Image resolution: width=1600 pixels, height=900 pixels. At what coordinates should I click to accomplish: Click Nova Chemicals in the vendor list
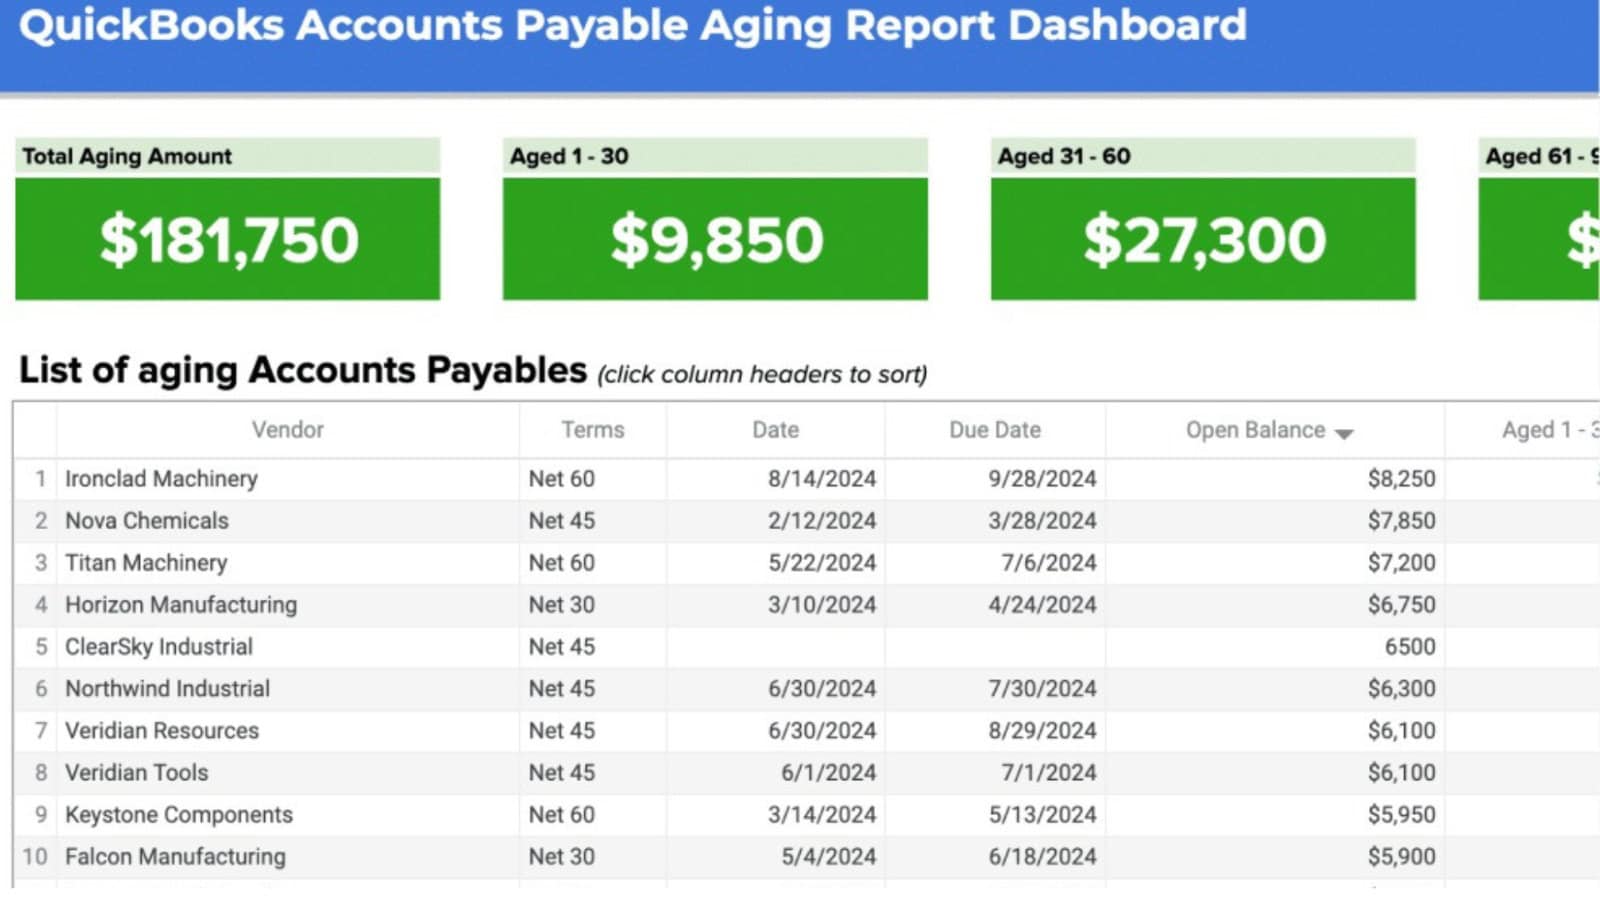coord(145,520)
